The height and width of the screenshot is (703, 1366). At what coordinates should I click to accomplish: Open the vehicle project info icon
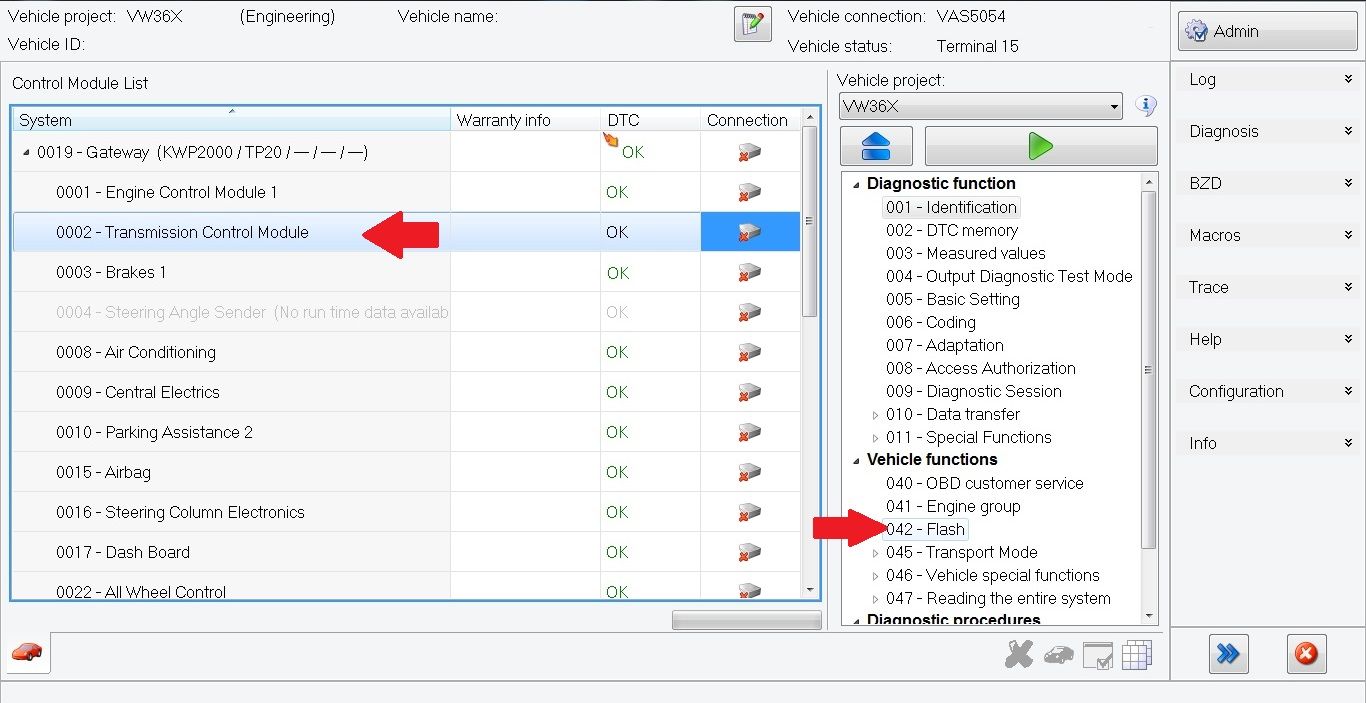(1146, 106)
